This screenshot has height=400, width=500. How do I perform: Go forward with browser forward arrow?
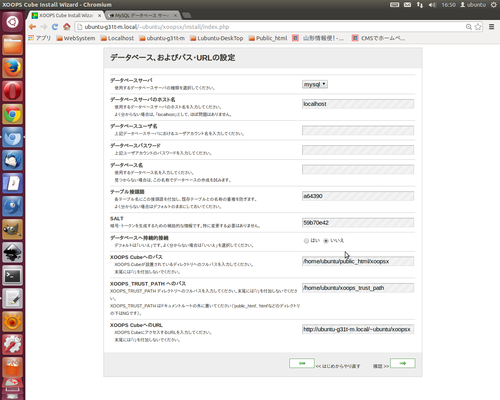pyautogui.click(x=44, y=27)
